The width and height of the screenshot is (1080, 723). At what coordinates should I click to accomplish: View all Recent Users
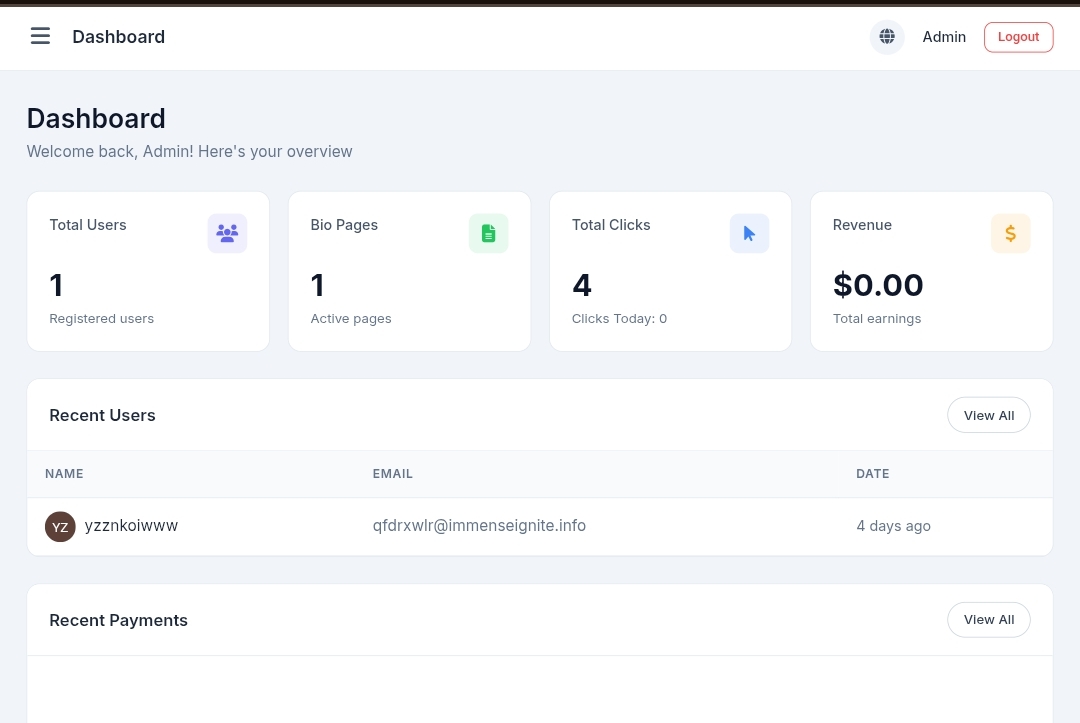(x=988, y=415)
